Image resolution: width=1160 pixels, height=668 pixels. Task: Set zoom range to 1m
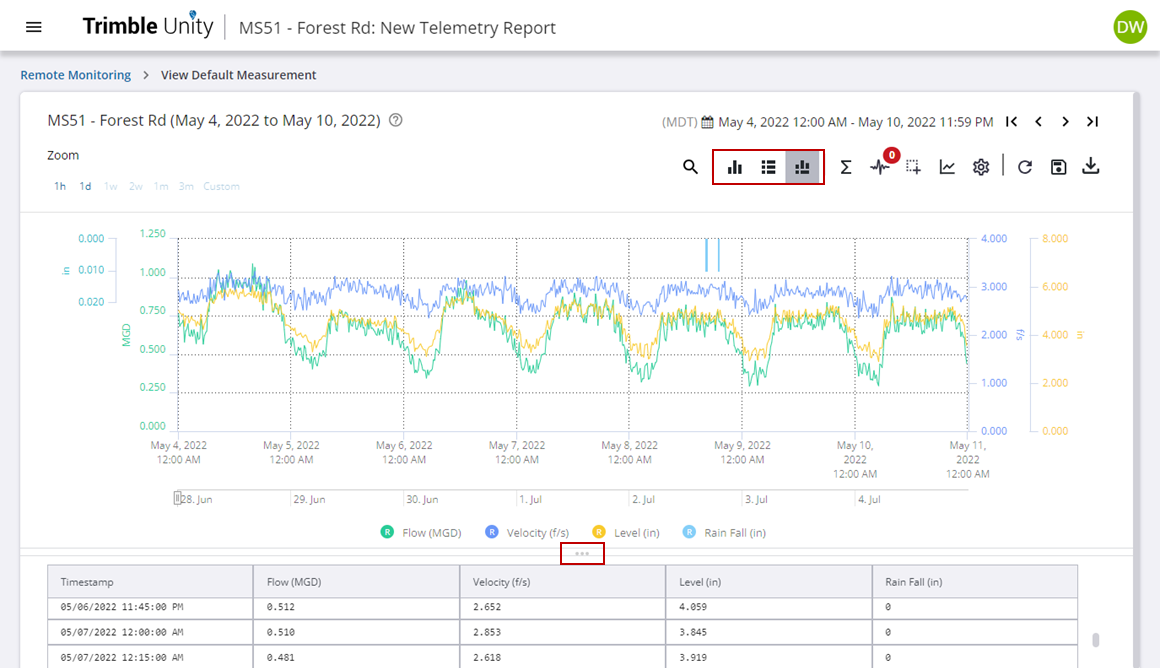pos(161,186)
